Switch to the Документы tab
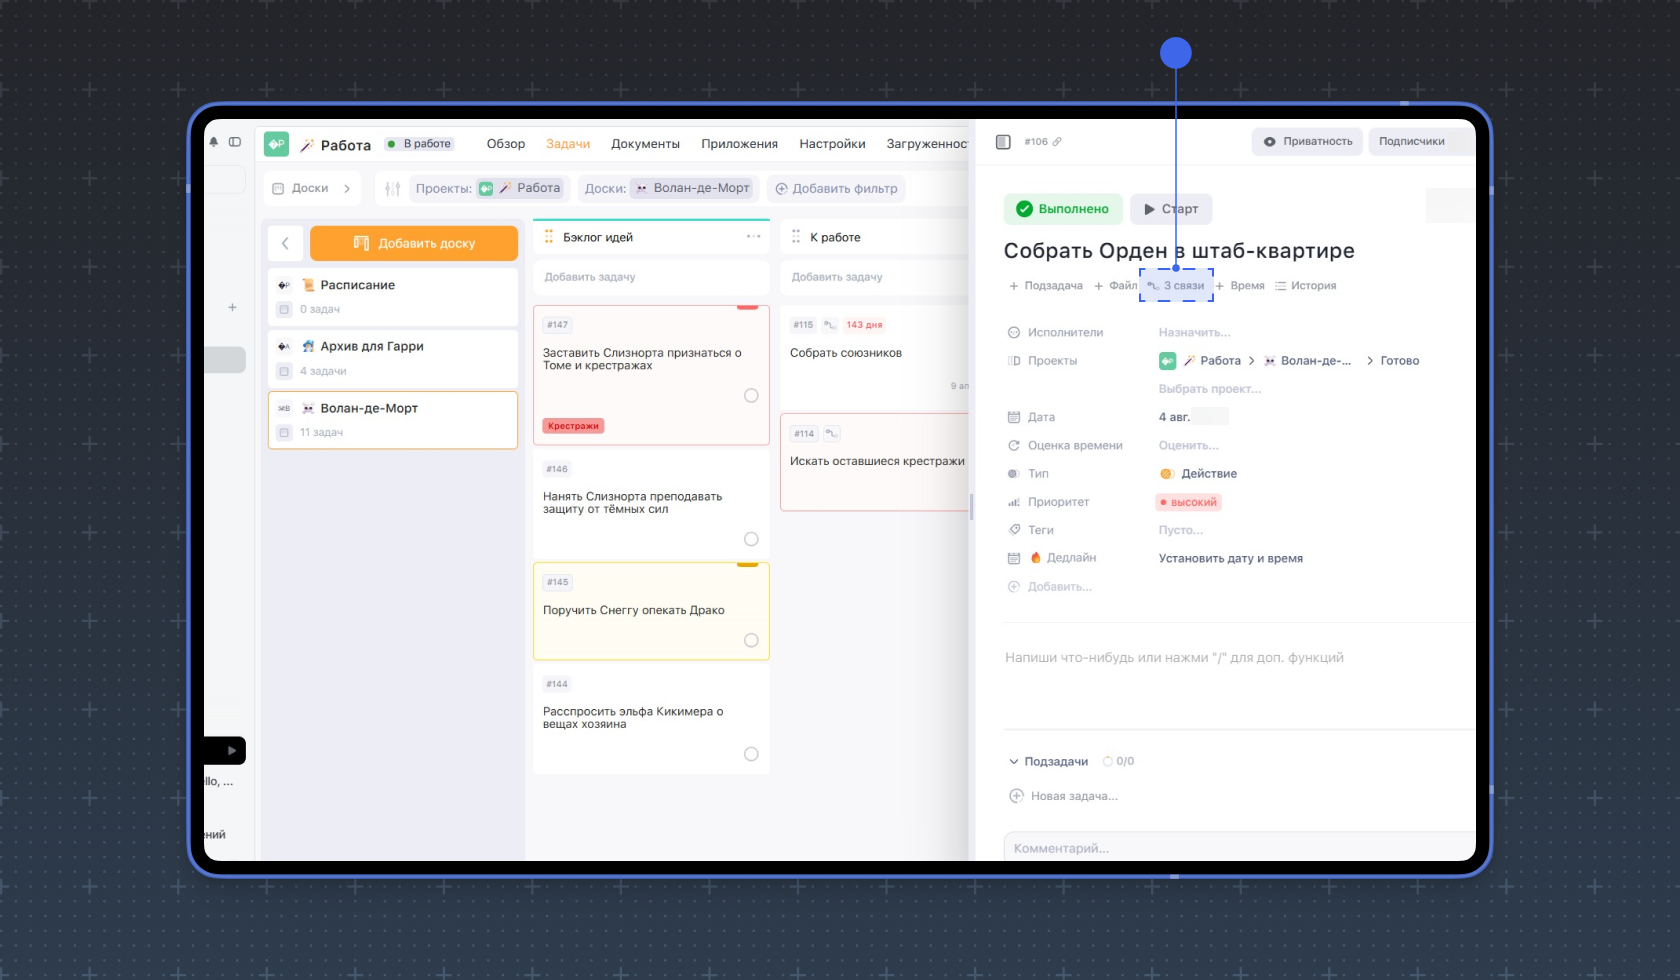The image size is (1680, 980). pos(645,144)
